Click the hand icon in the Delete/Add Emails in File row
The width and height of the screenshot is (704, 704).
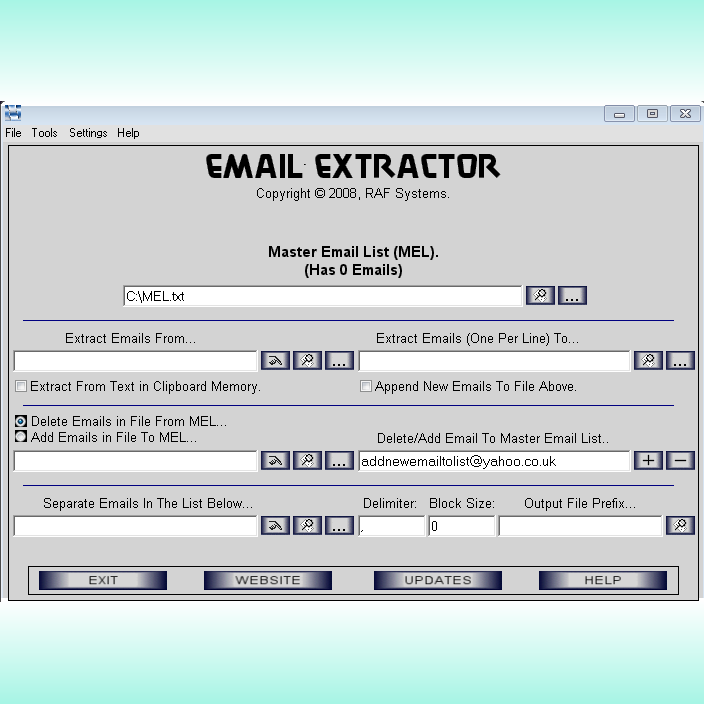click(275, 461)
